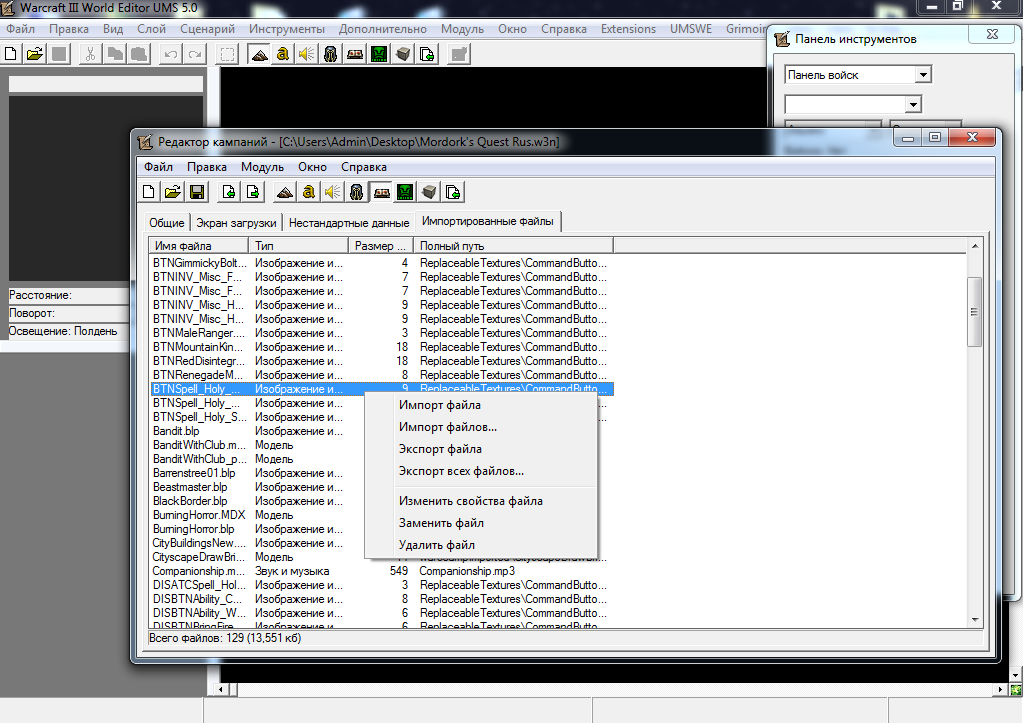Select BurningHorror.MDX model row
The image size is (1023, 723).
click(x=381, y=515)
